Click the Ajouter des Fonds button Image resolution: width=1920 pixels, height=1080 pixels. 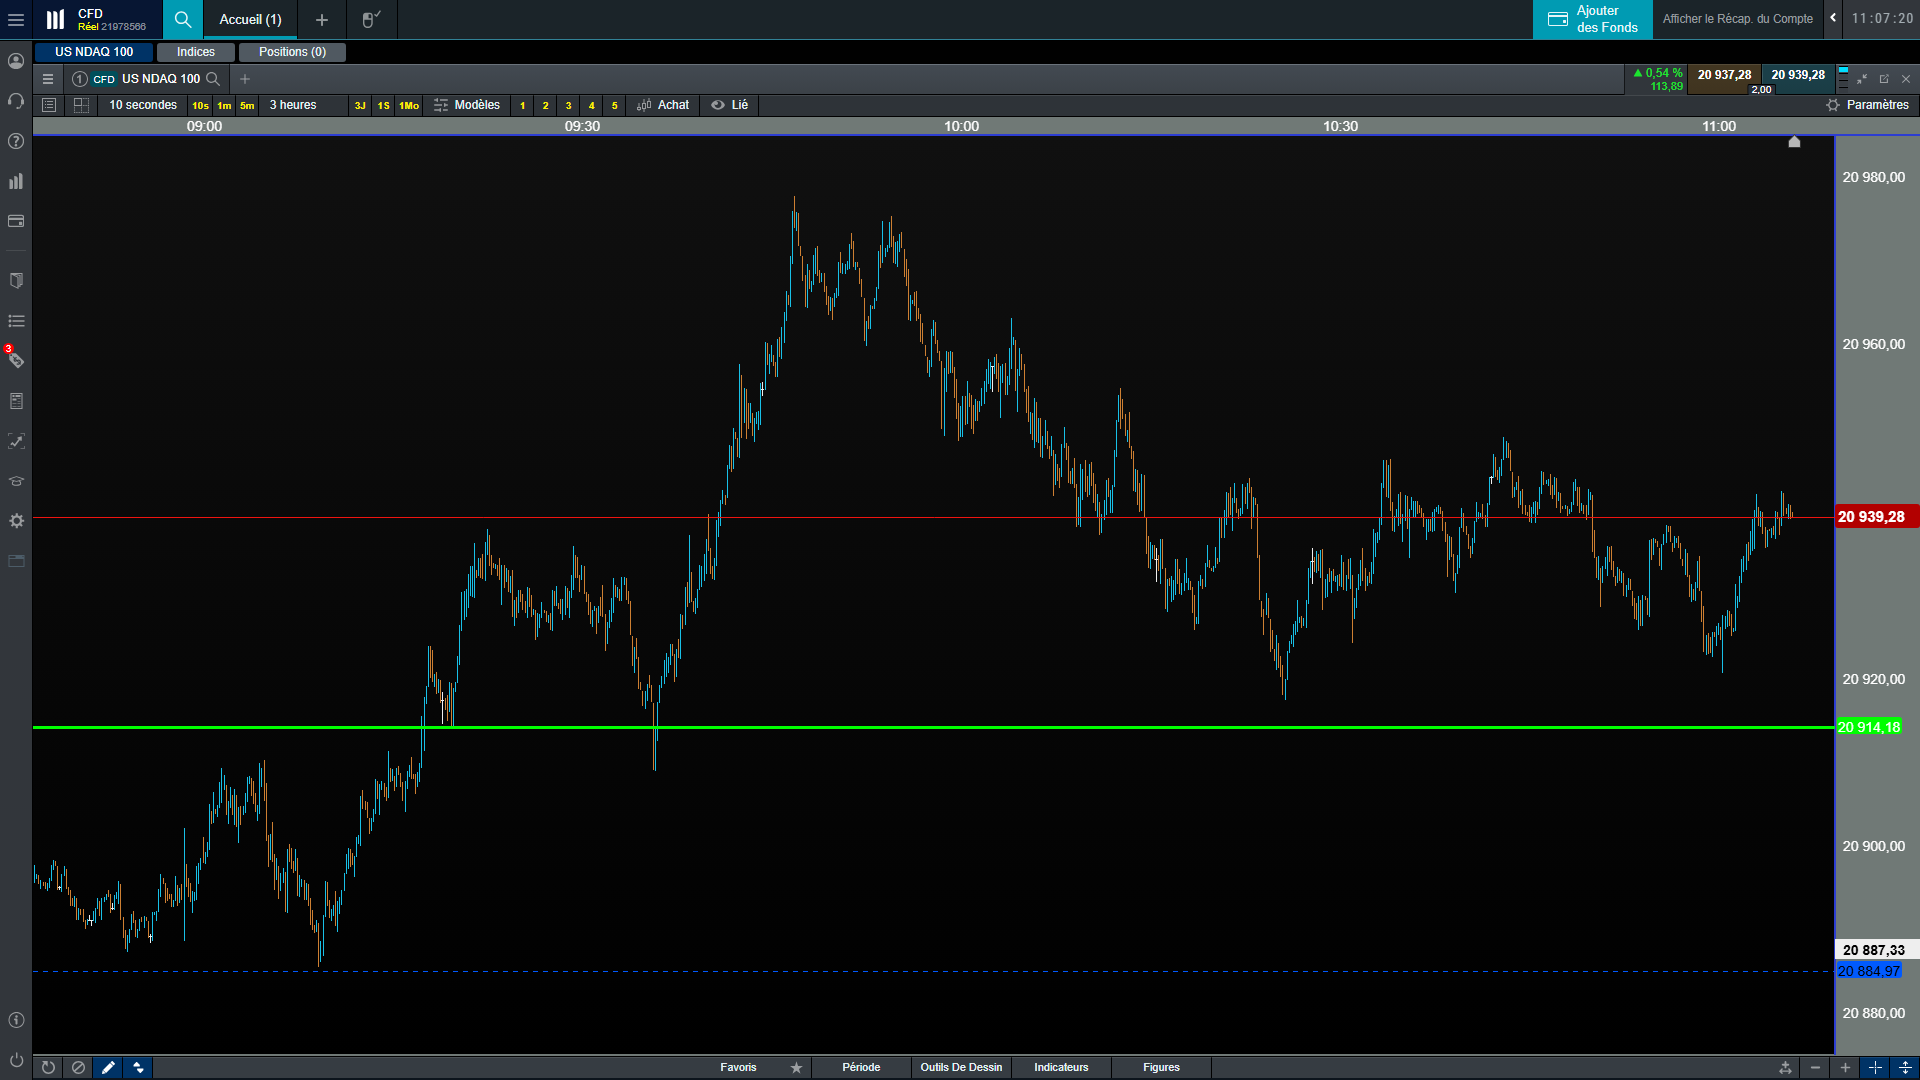(x=1593, y=19)
